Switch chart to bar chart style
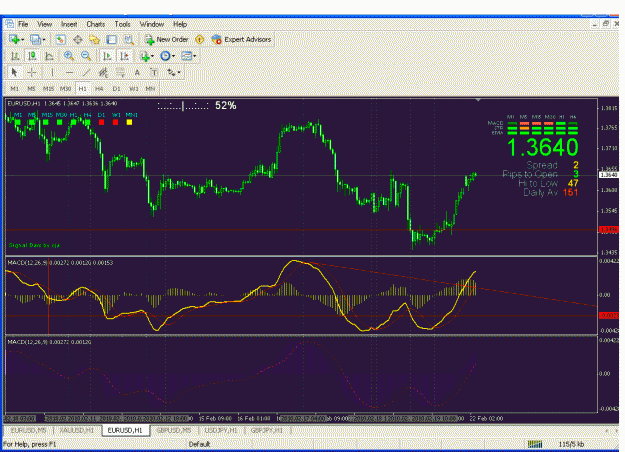 (x=15, y=56)
